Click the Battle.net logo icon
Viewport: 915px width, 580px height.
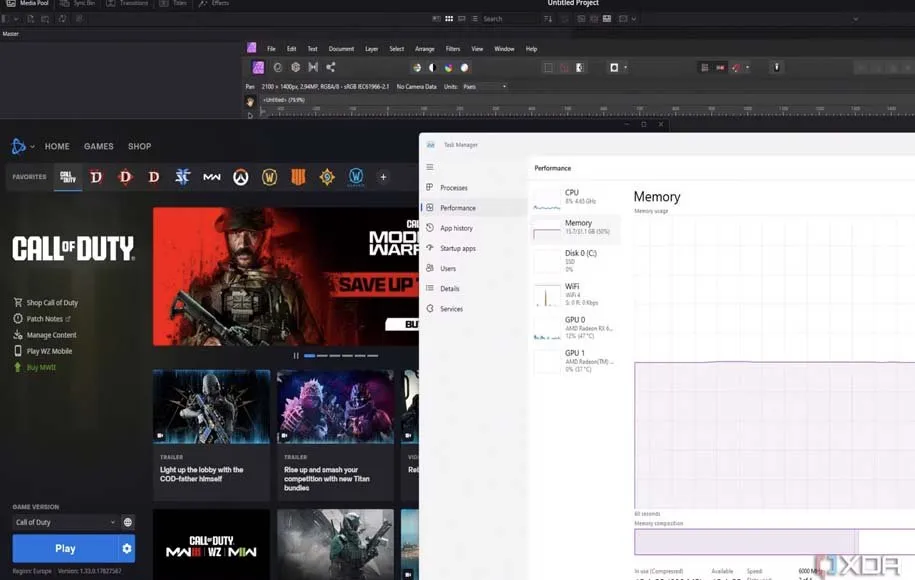point(18,146)
